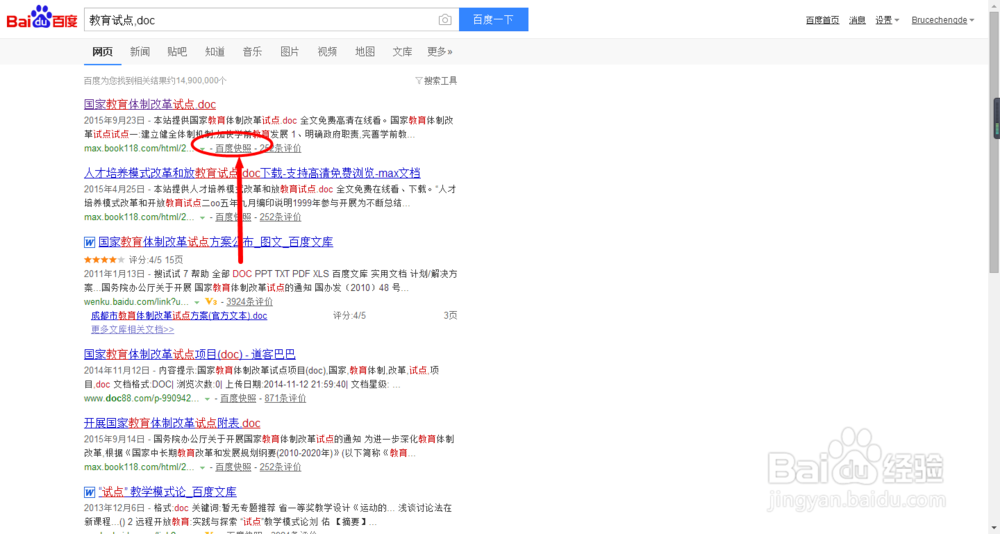Switch to the 新闻 tab
This screenshot has height=534, width=1000.
coord(140,52)
